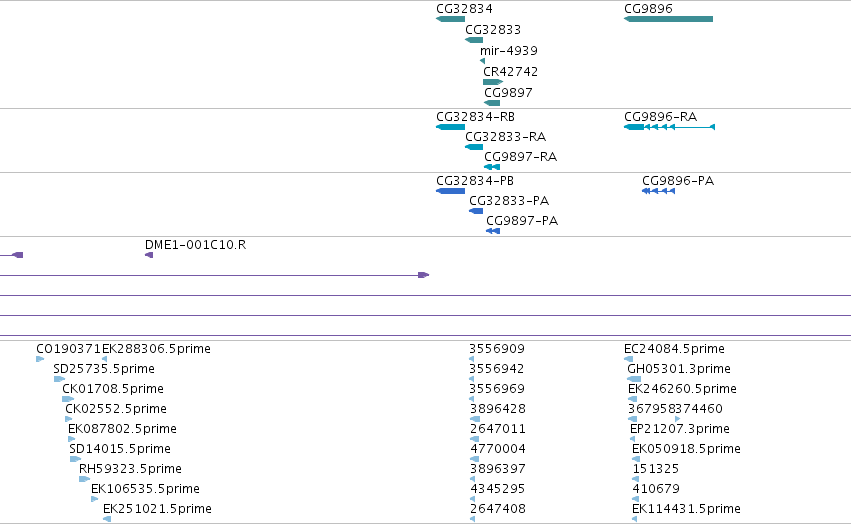Open the CG9897-PA label
Screen dimensions: 851x524
coord(522,220)
